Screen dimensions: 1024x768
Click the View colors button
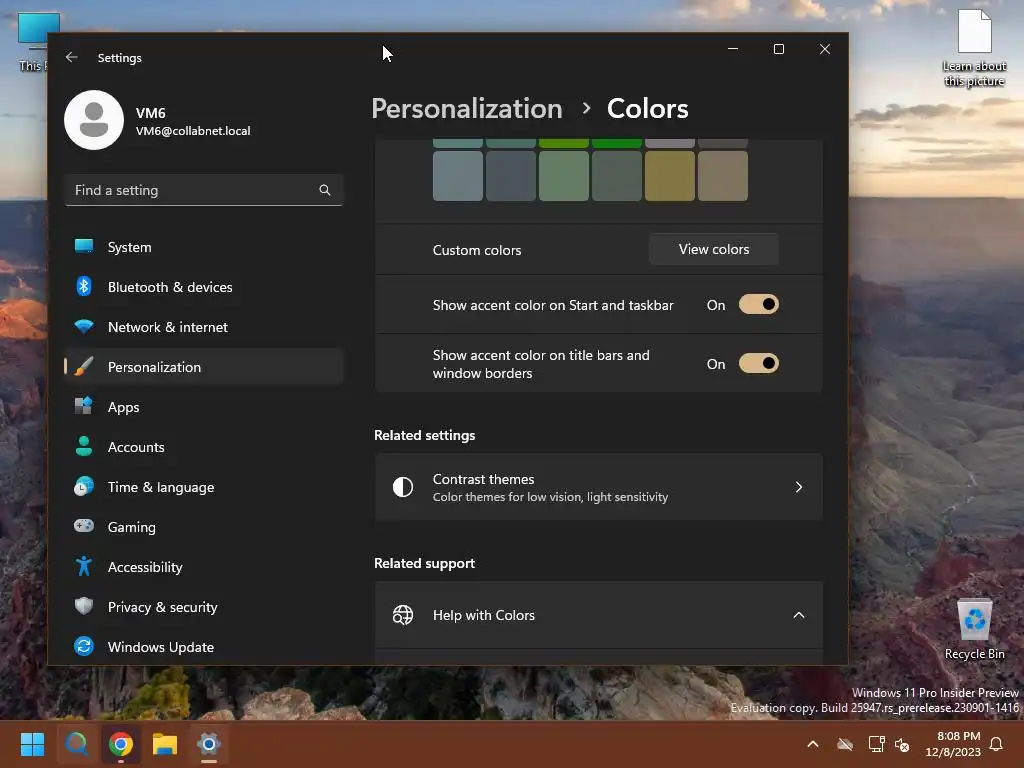[714, 249]
